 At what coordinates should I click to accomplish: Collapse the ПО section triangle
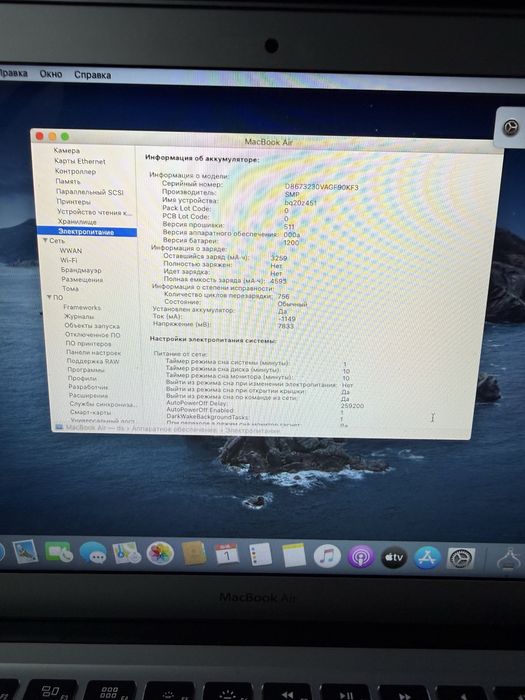[x=49, y=297]
